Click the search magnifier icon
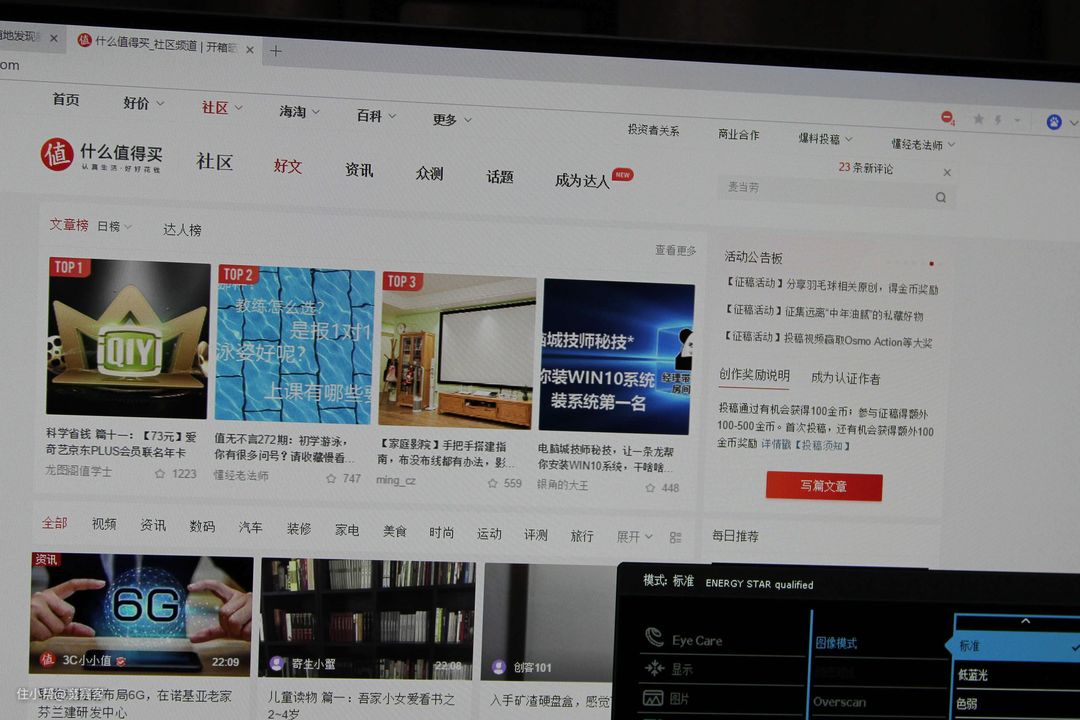 pos(940,198)
